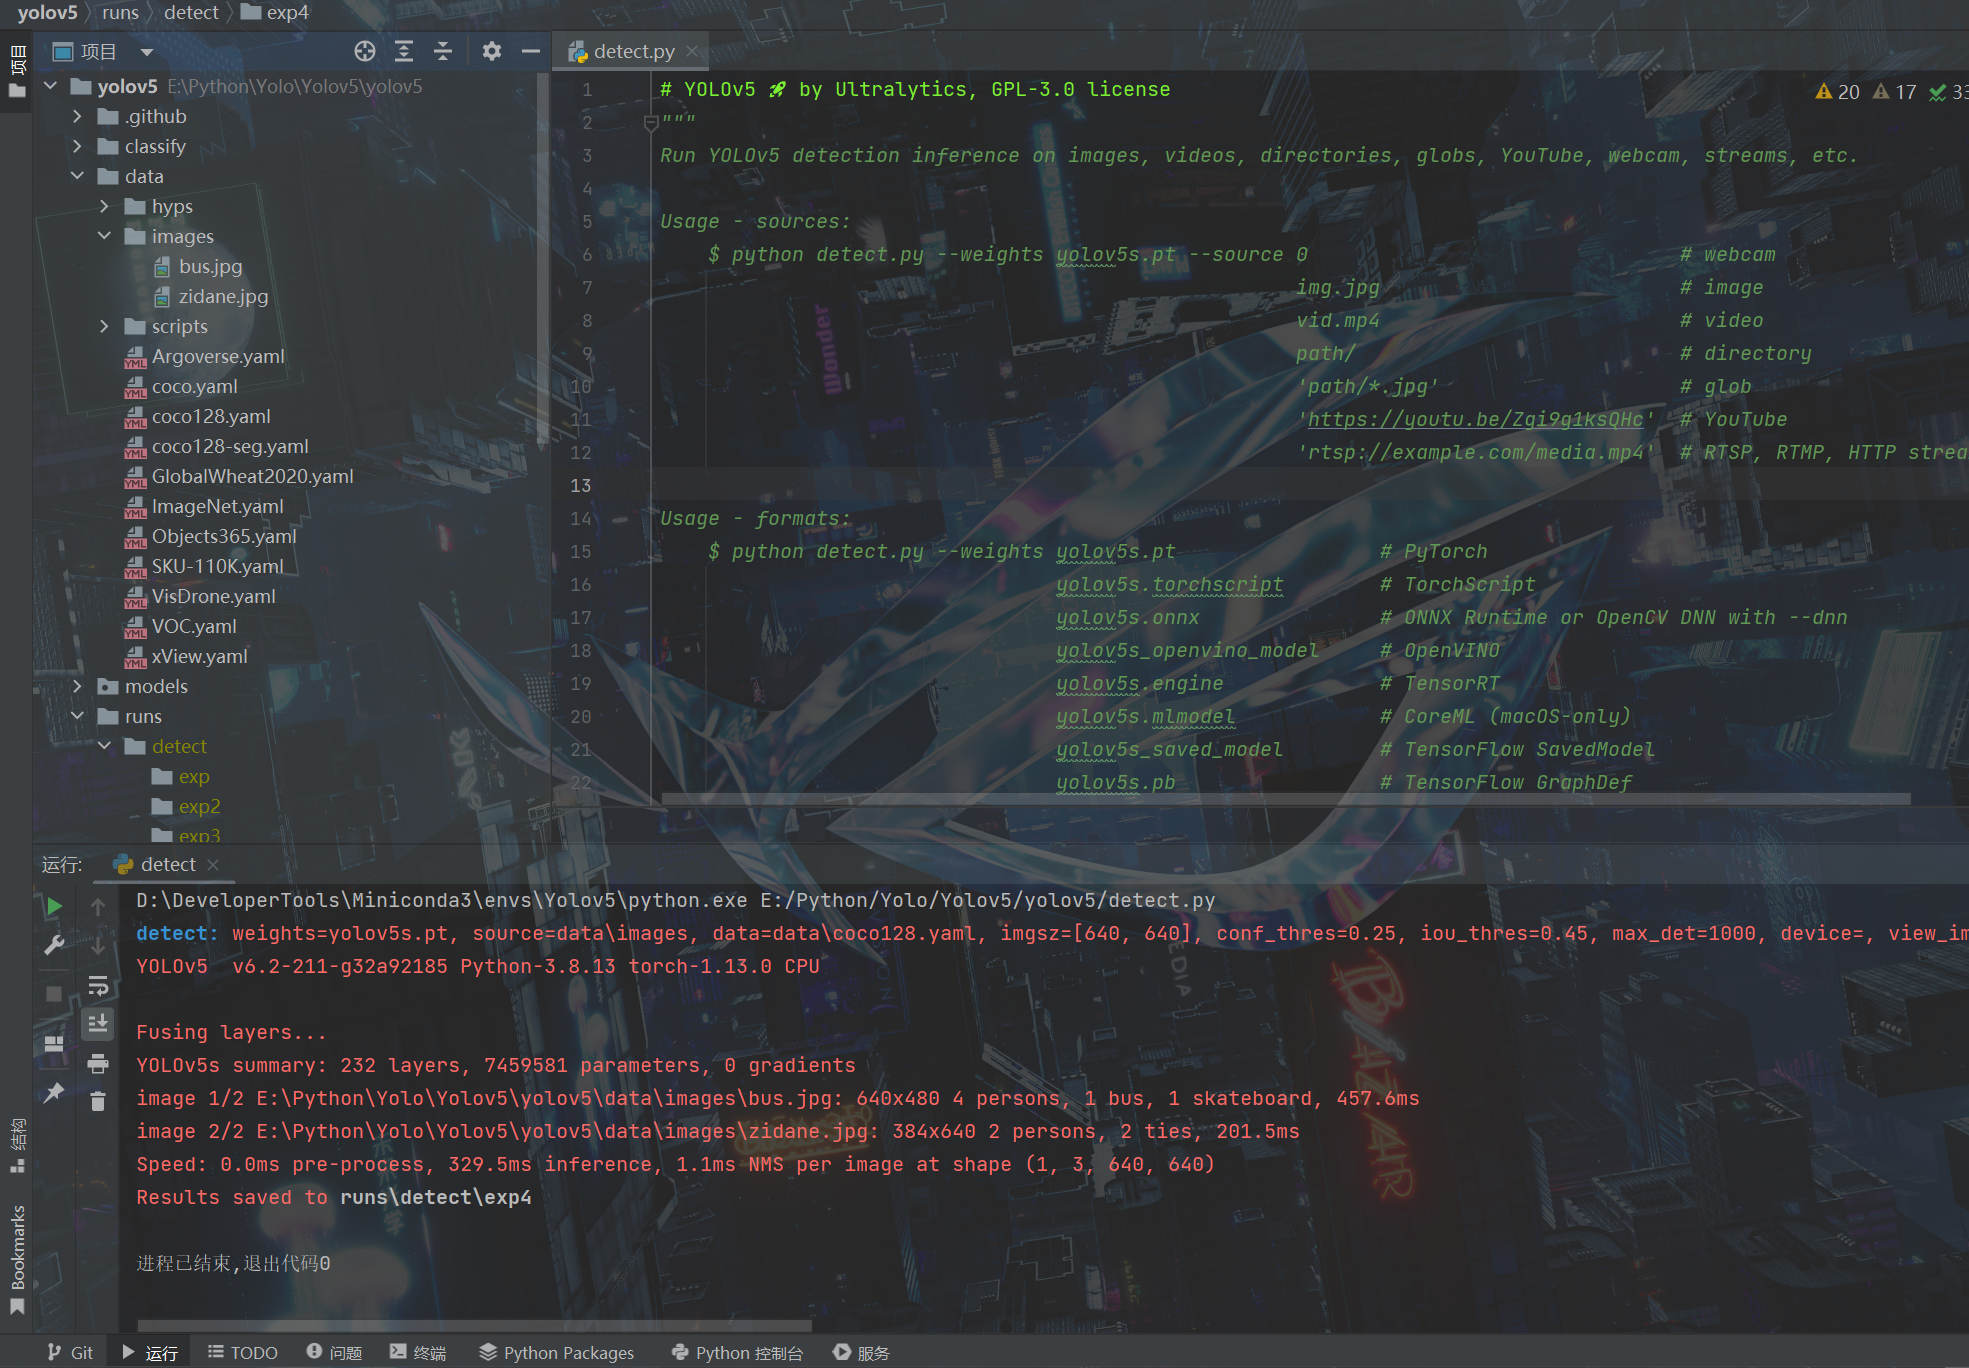Image resolution: width=1969 pixels, height=1368 pixels.
Task: Open the 问题 problems tool window
Action: pos(335,1353)
